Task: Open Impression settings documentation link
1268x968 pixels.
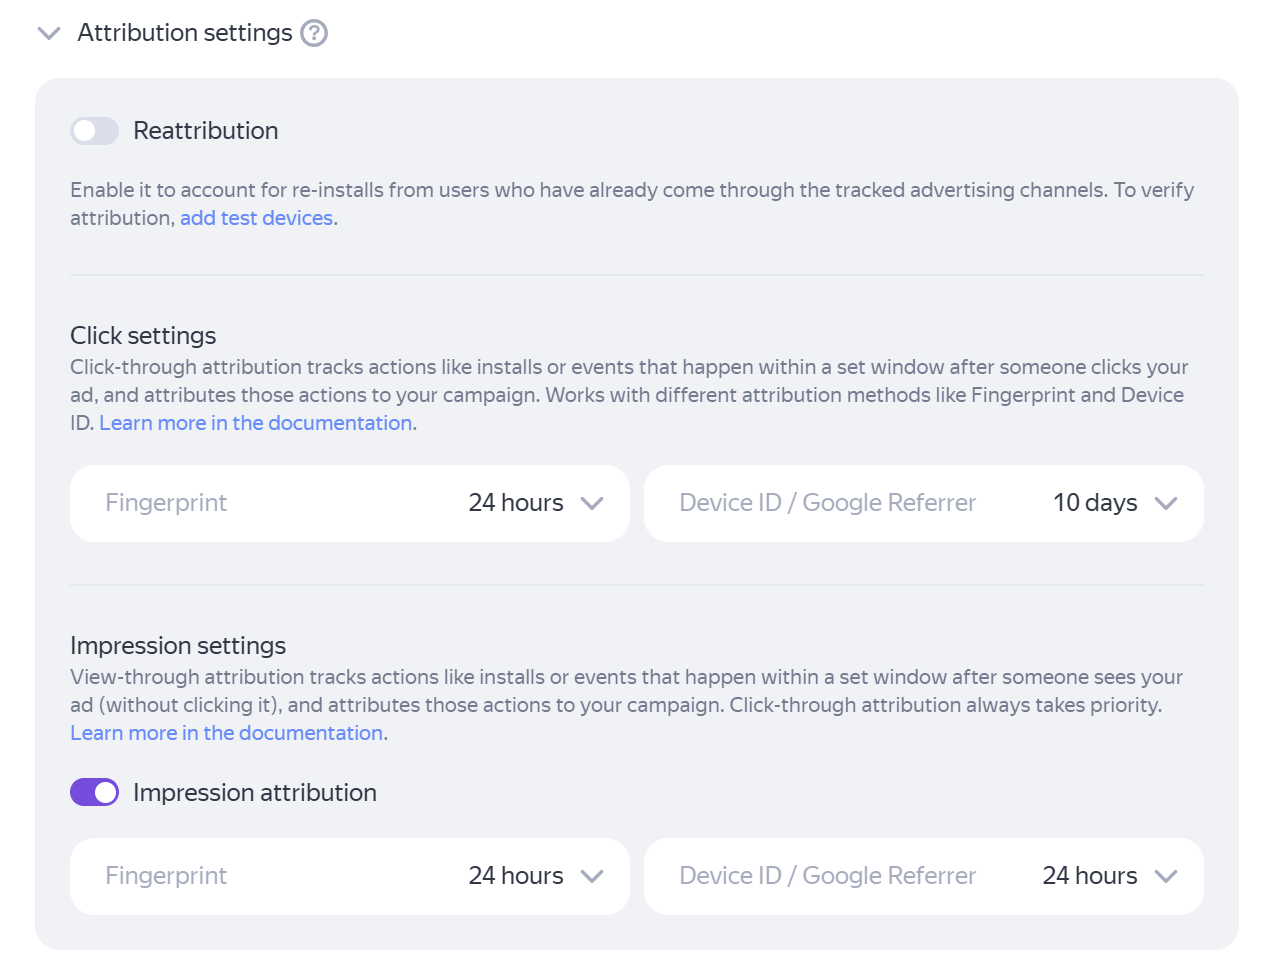Action: [227, 733]
